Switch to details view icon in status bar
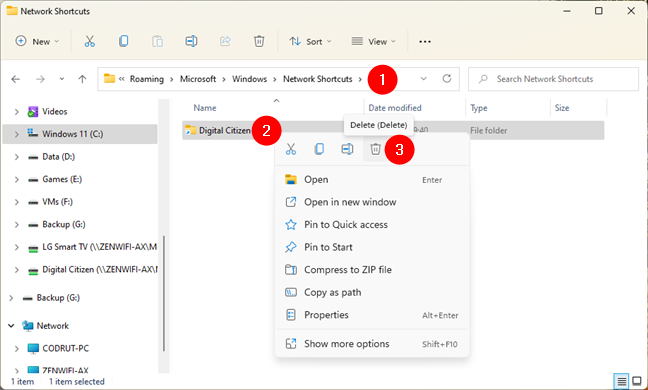Viewport: 648px width, 390px height. tap(621, 381)
